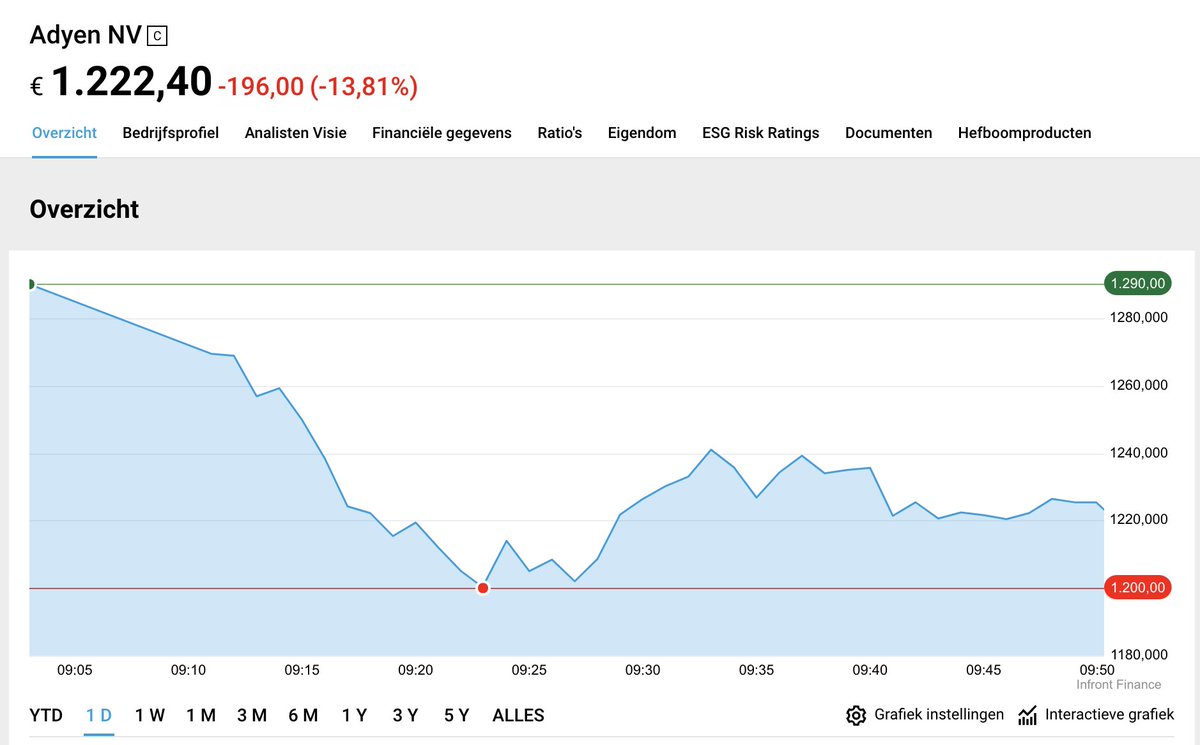Click the 1220,000 price axis label
1200x745 pixels.
pos(1139,520)
